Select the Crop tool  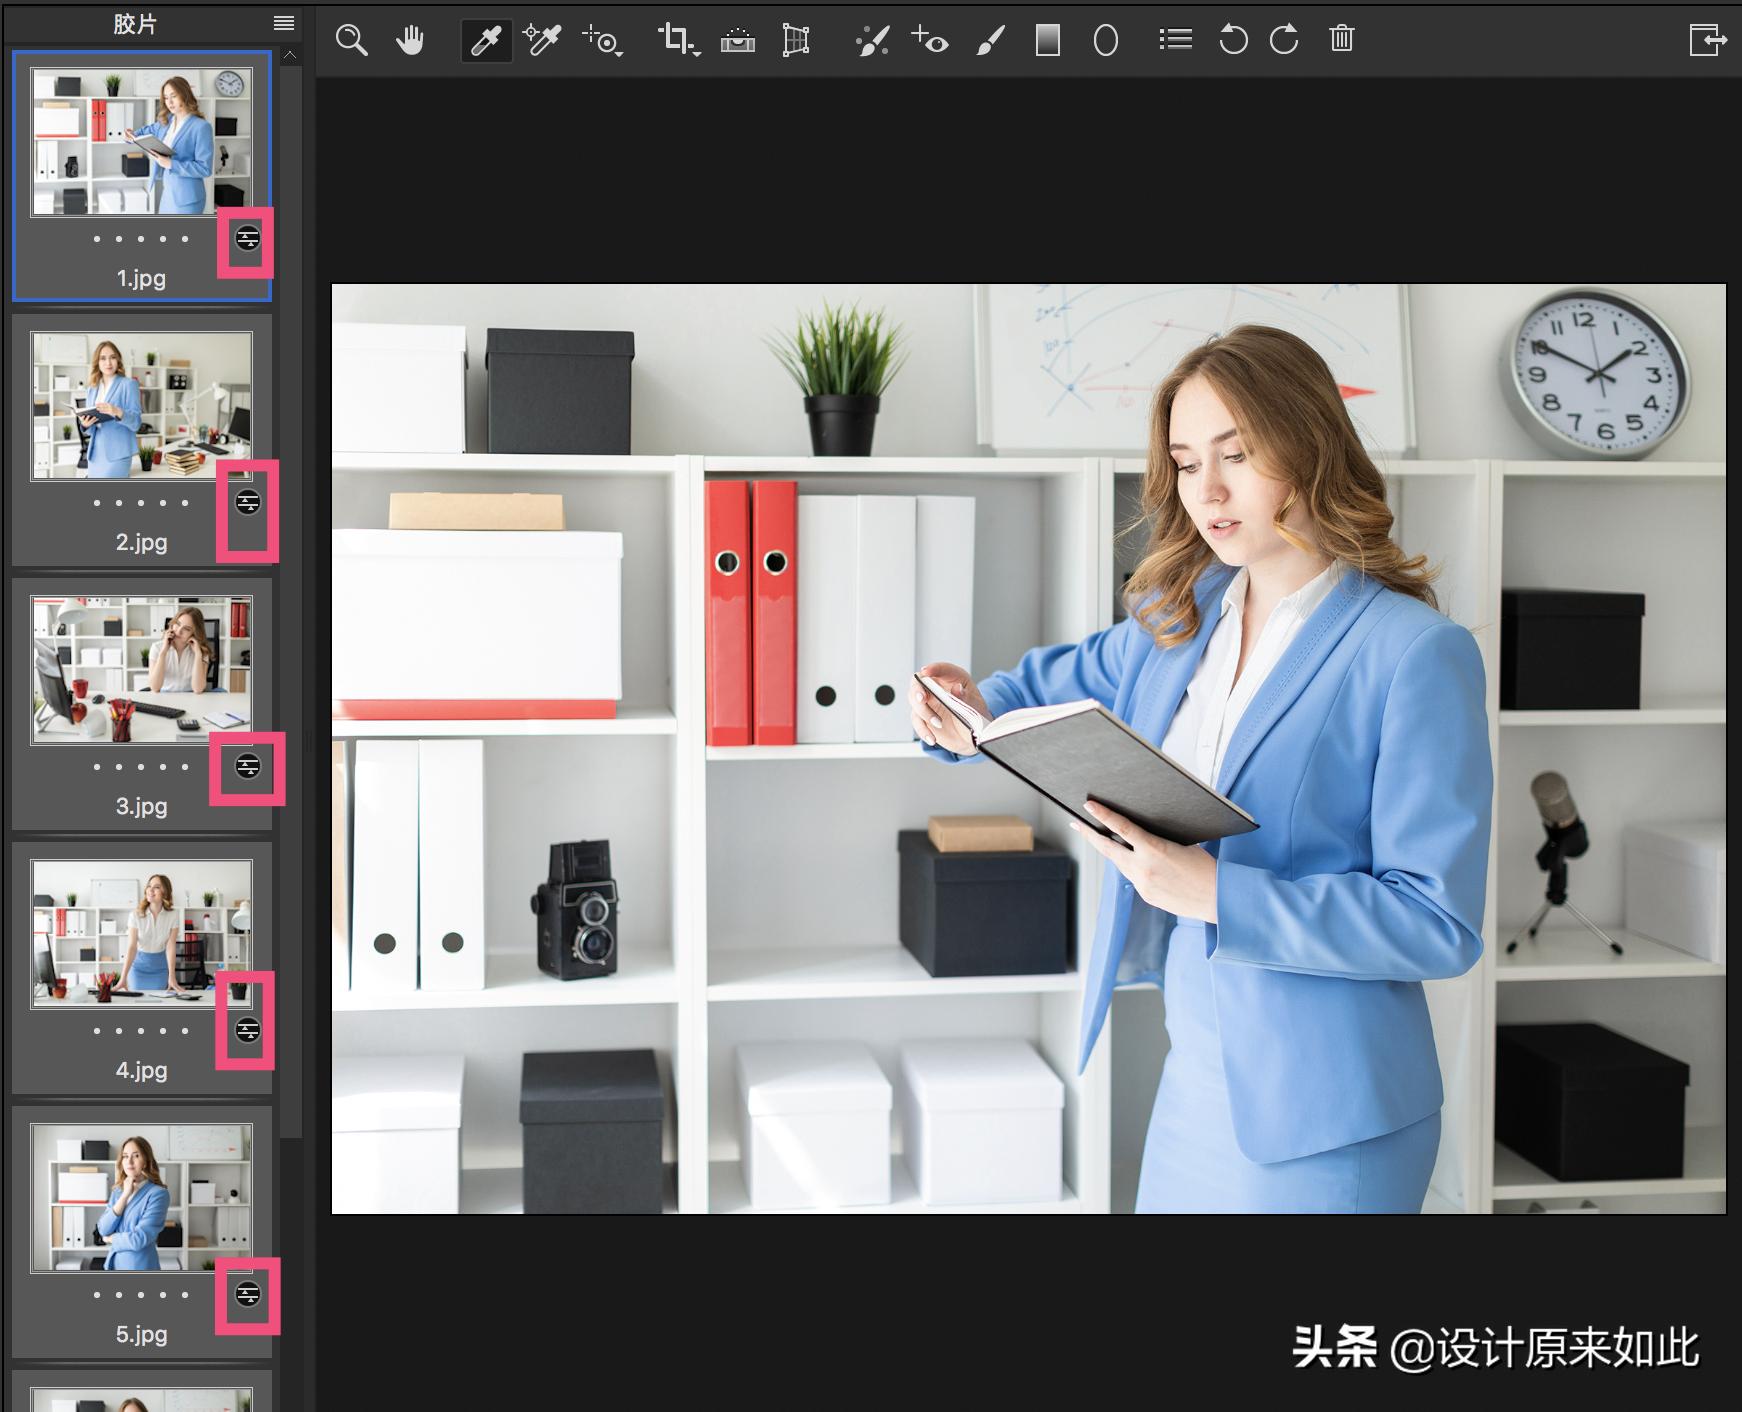679,40
